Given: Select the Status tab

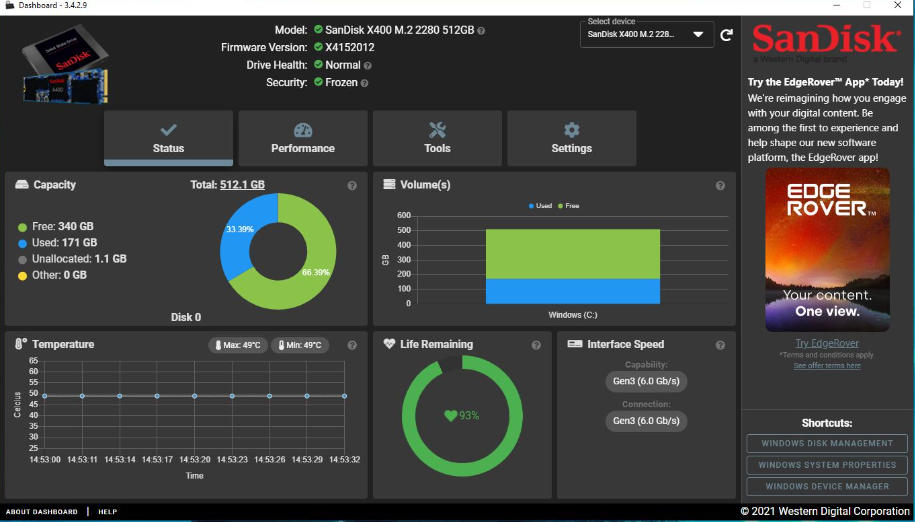Looking at the screenshot, I should [168, 138].
